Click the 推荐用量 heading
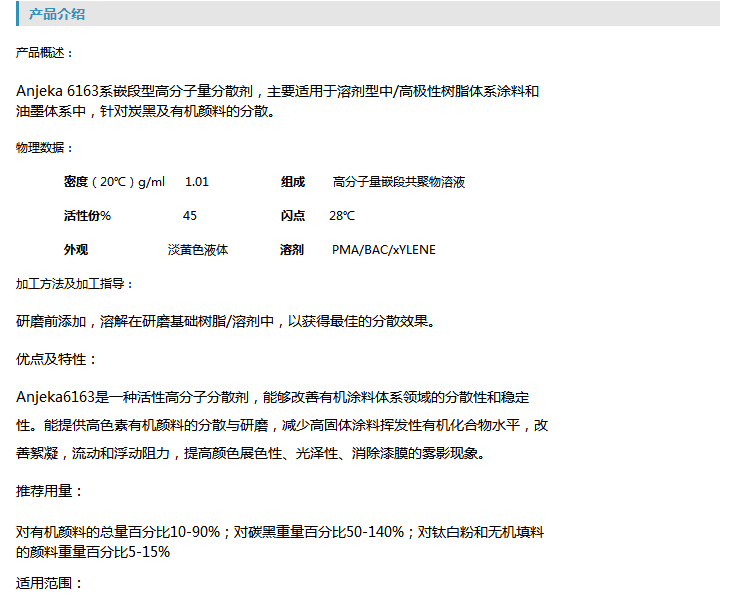Image resolution: width=731 pixels, height=603 pixels. pos(51,491)
